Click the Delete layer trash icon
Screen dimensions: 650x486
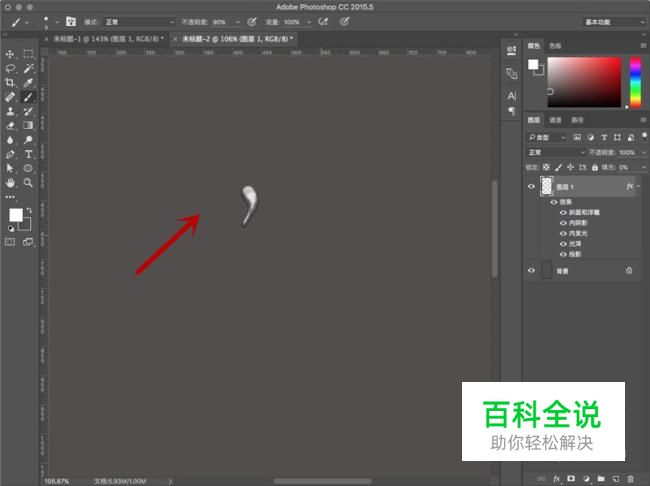point(631,479)
